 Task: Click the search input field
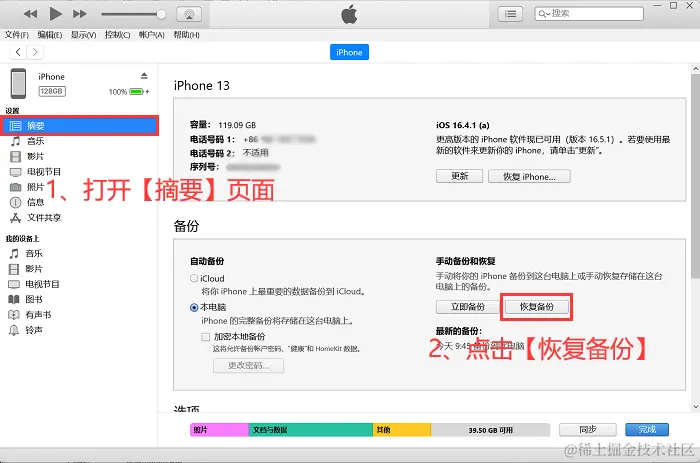tap(589, 14)
